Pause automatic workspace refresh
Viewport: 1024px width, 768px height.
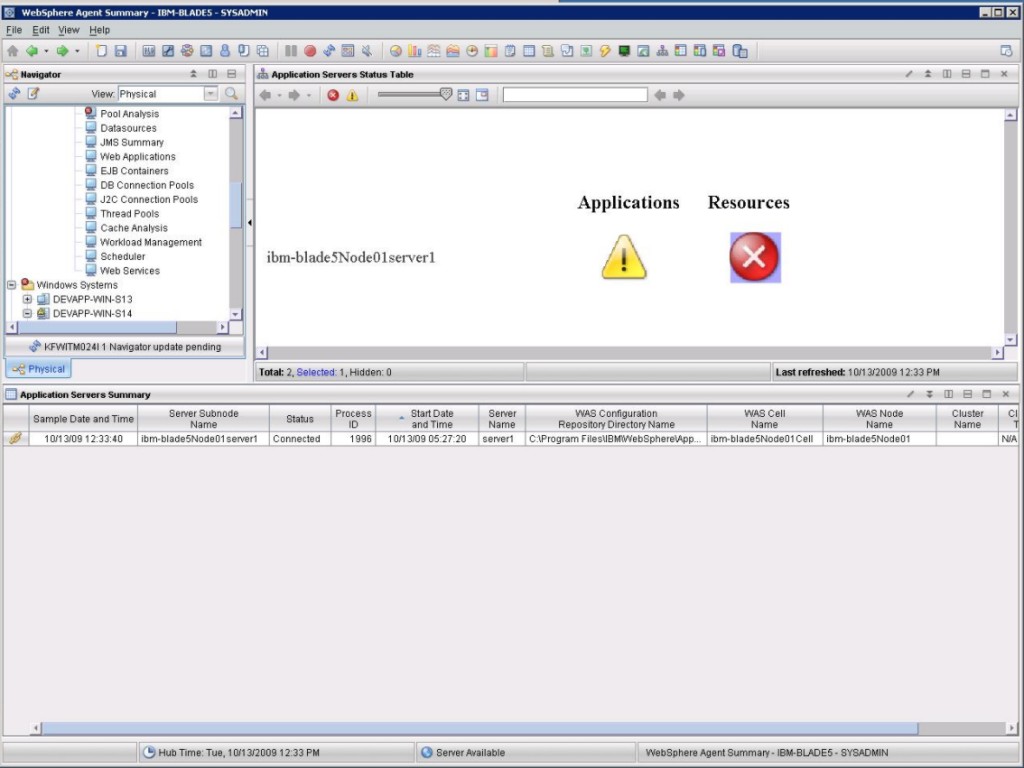tap(289, 50)
